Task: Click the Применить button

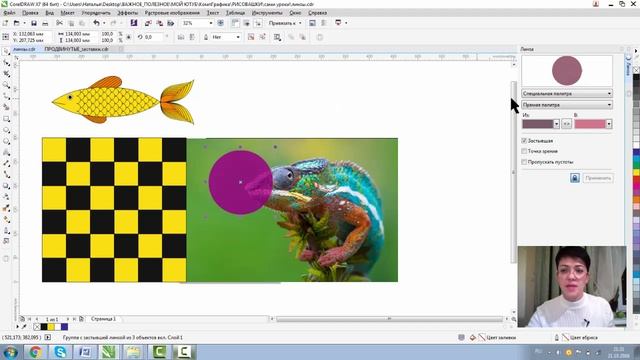Action: (598, 178)
